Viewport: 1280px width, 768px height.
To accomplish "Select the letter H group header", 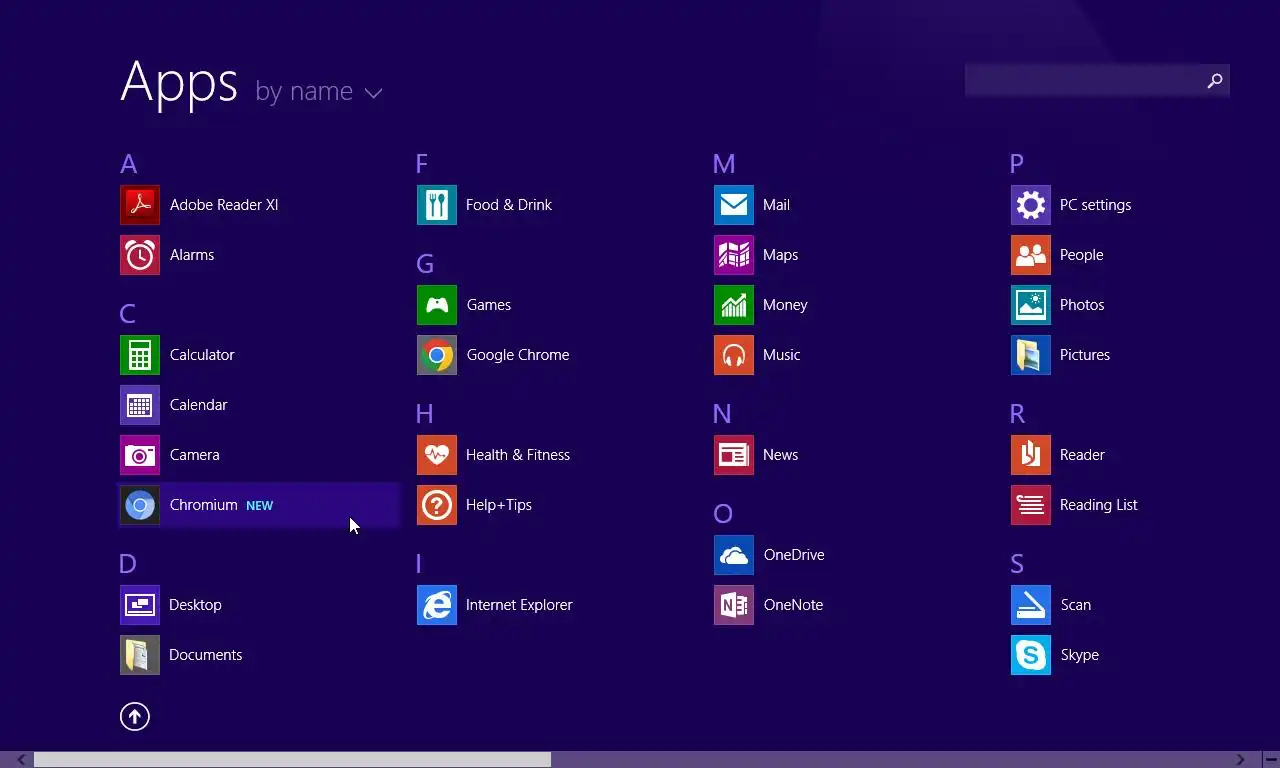I will [x=425, y=414].
